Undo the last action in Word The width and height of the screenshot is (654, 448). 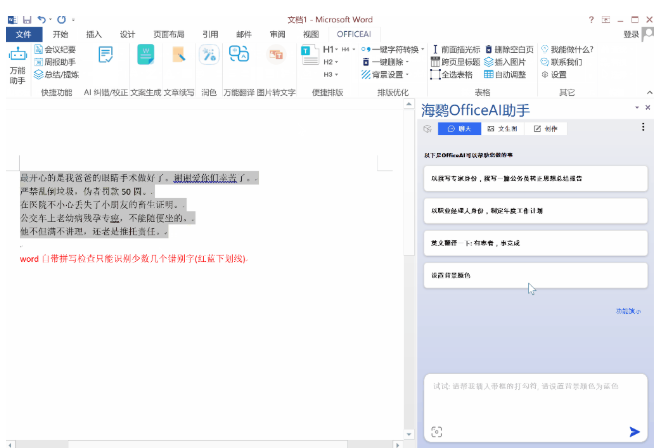tap(41, 20)
